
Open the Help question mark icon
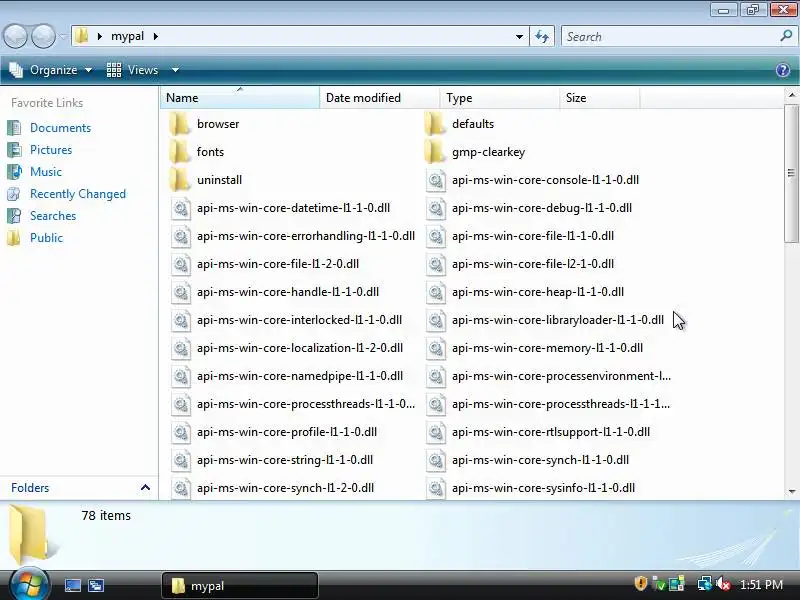click(783, 70)
